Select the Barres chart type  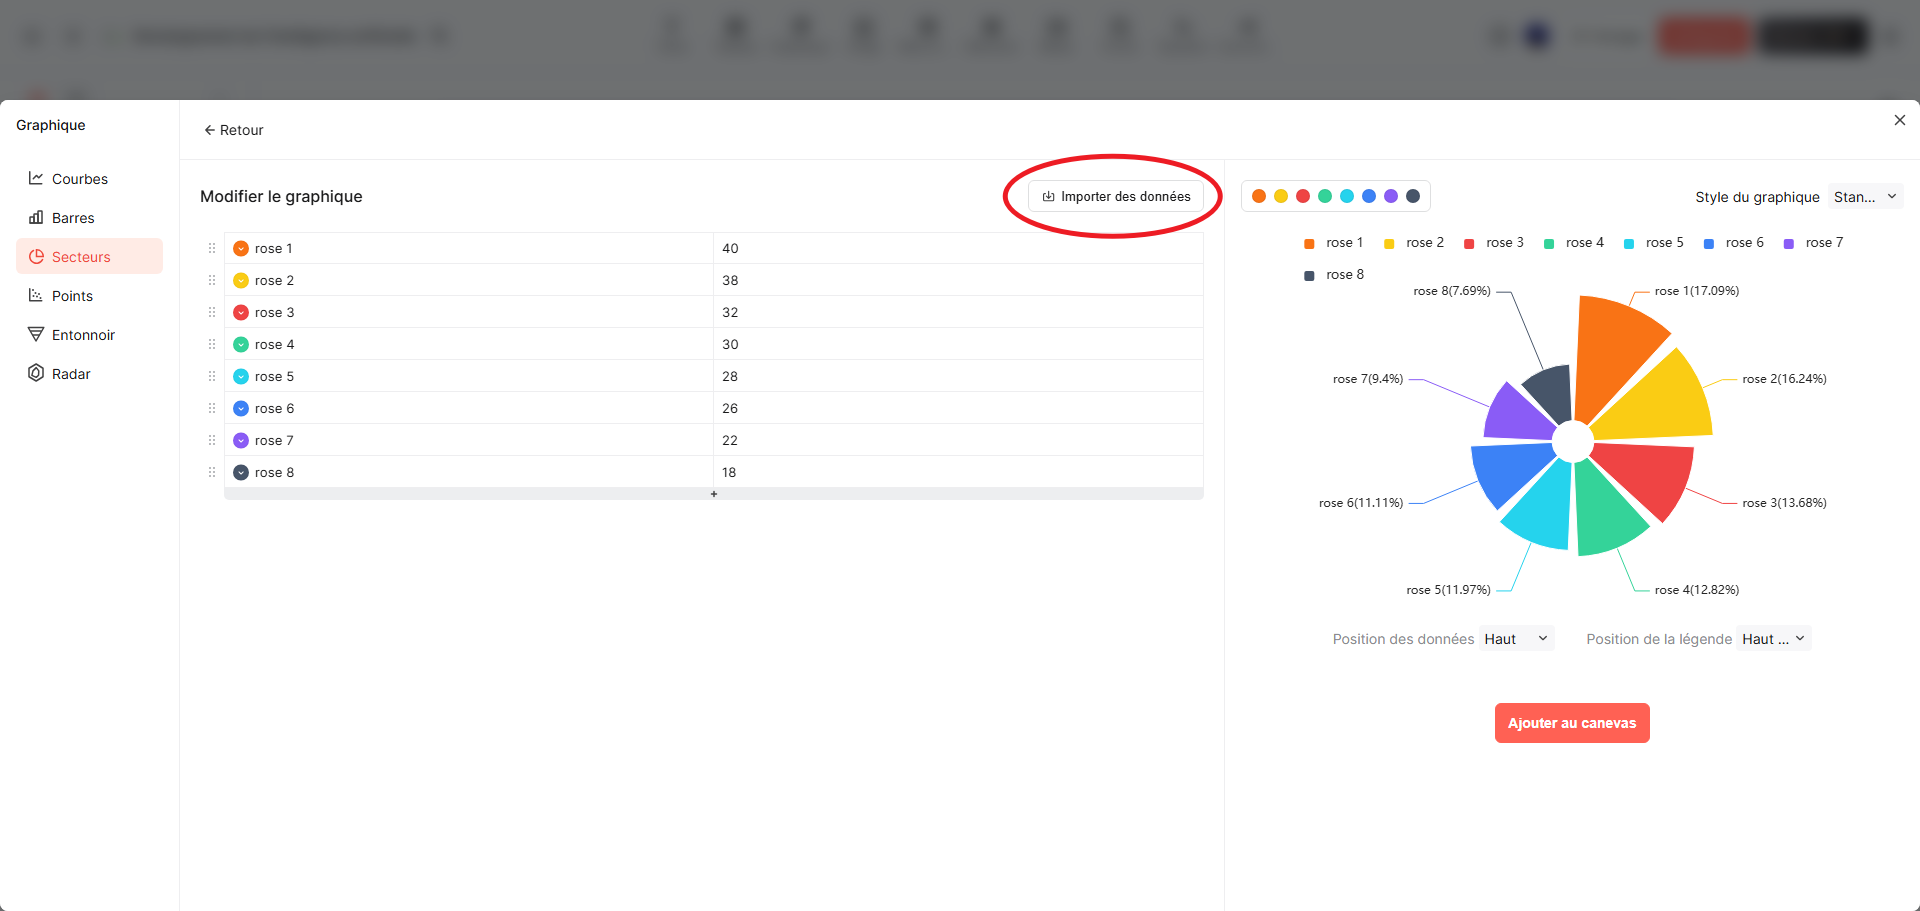pyautogui.click(x=89, y=218)
